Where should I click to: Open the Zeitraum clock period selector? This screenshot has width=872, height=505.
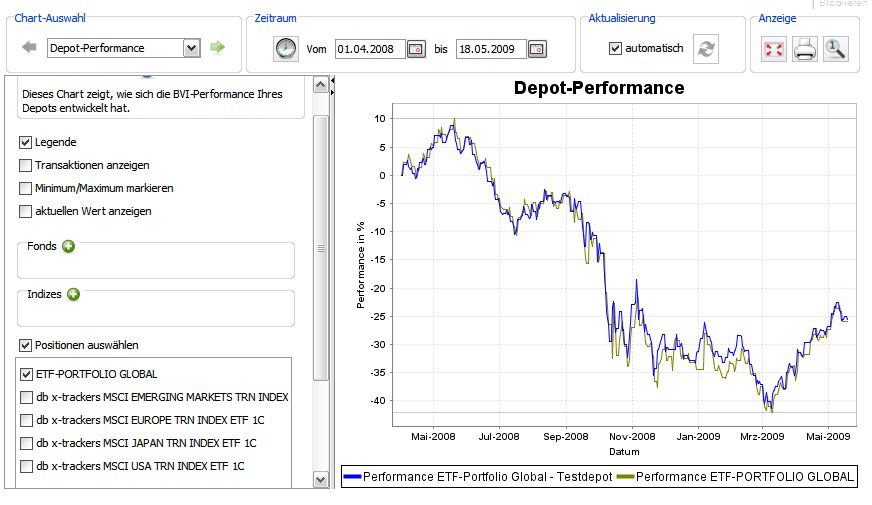tap(286, 49)
